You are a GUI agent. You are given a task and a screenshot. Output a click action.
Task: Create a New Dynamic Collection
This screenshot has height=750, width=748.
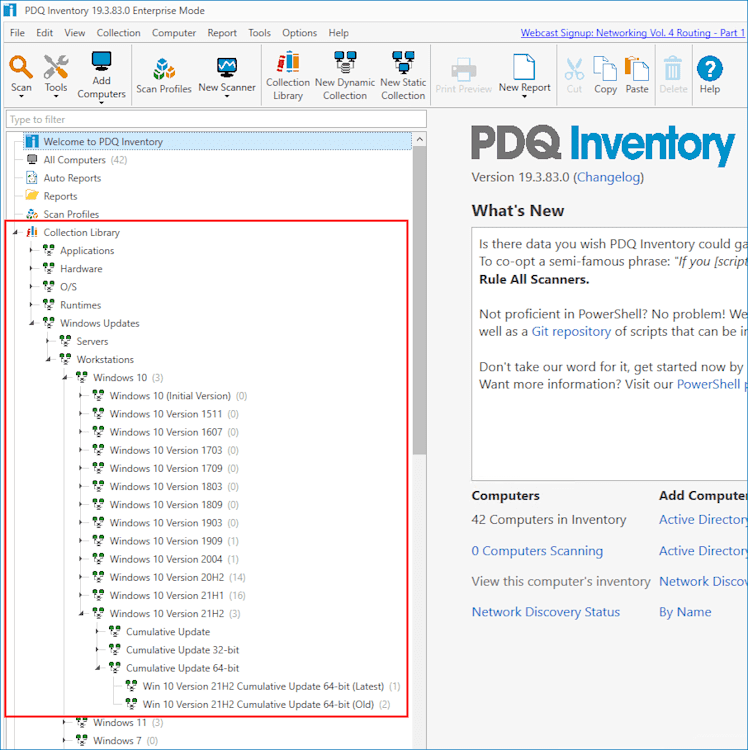click(x=345, y=76)
